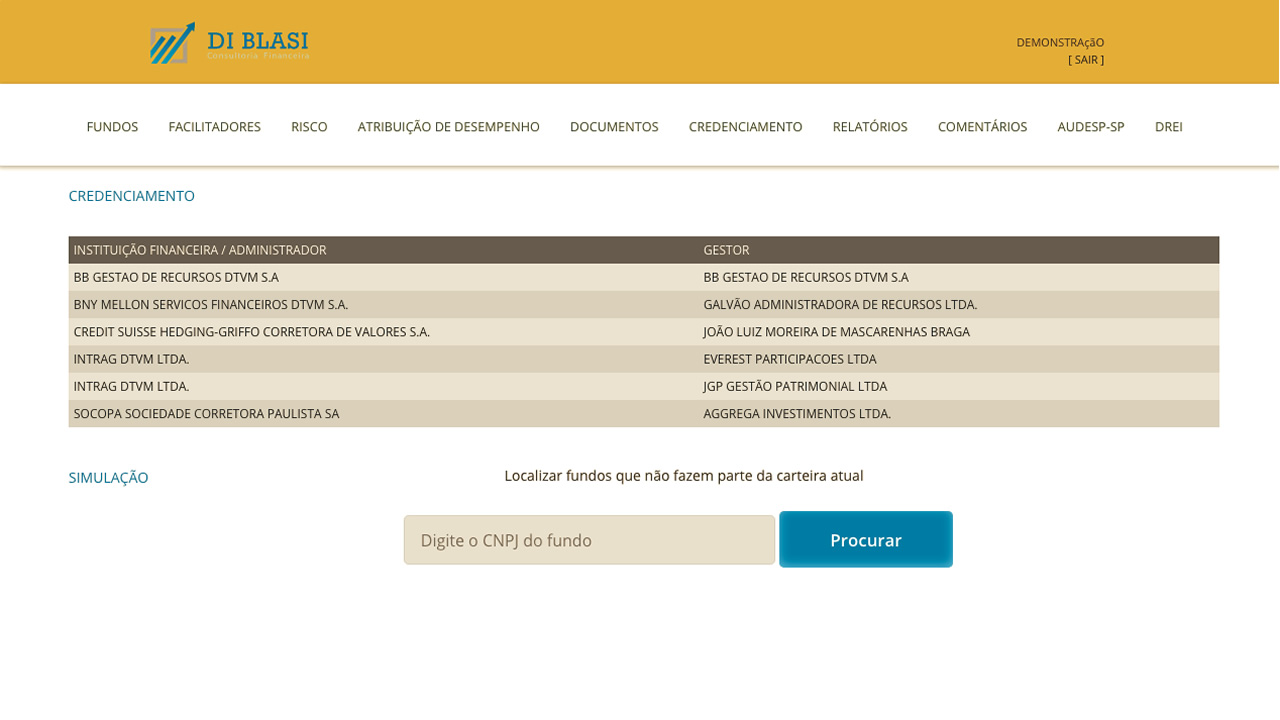Click the INSTITUIÇÃO FINANCEIRA / ADMINISTRADOR column header
The height and width of the screenshot is (720, 1280).
coord(200,250)
